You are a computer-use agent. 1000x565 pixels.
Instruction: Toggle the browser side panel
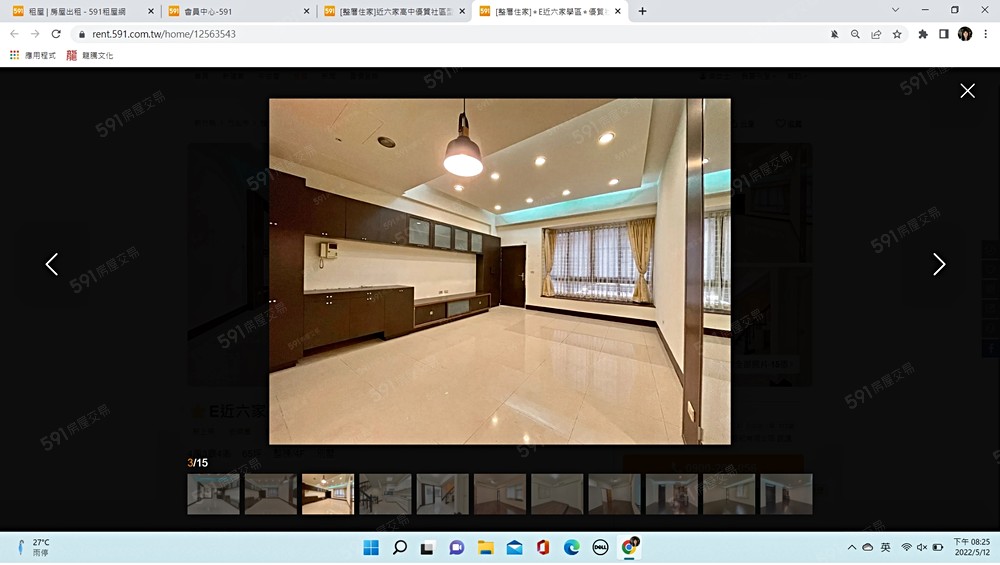pos(943,34)
